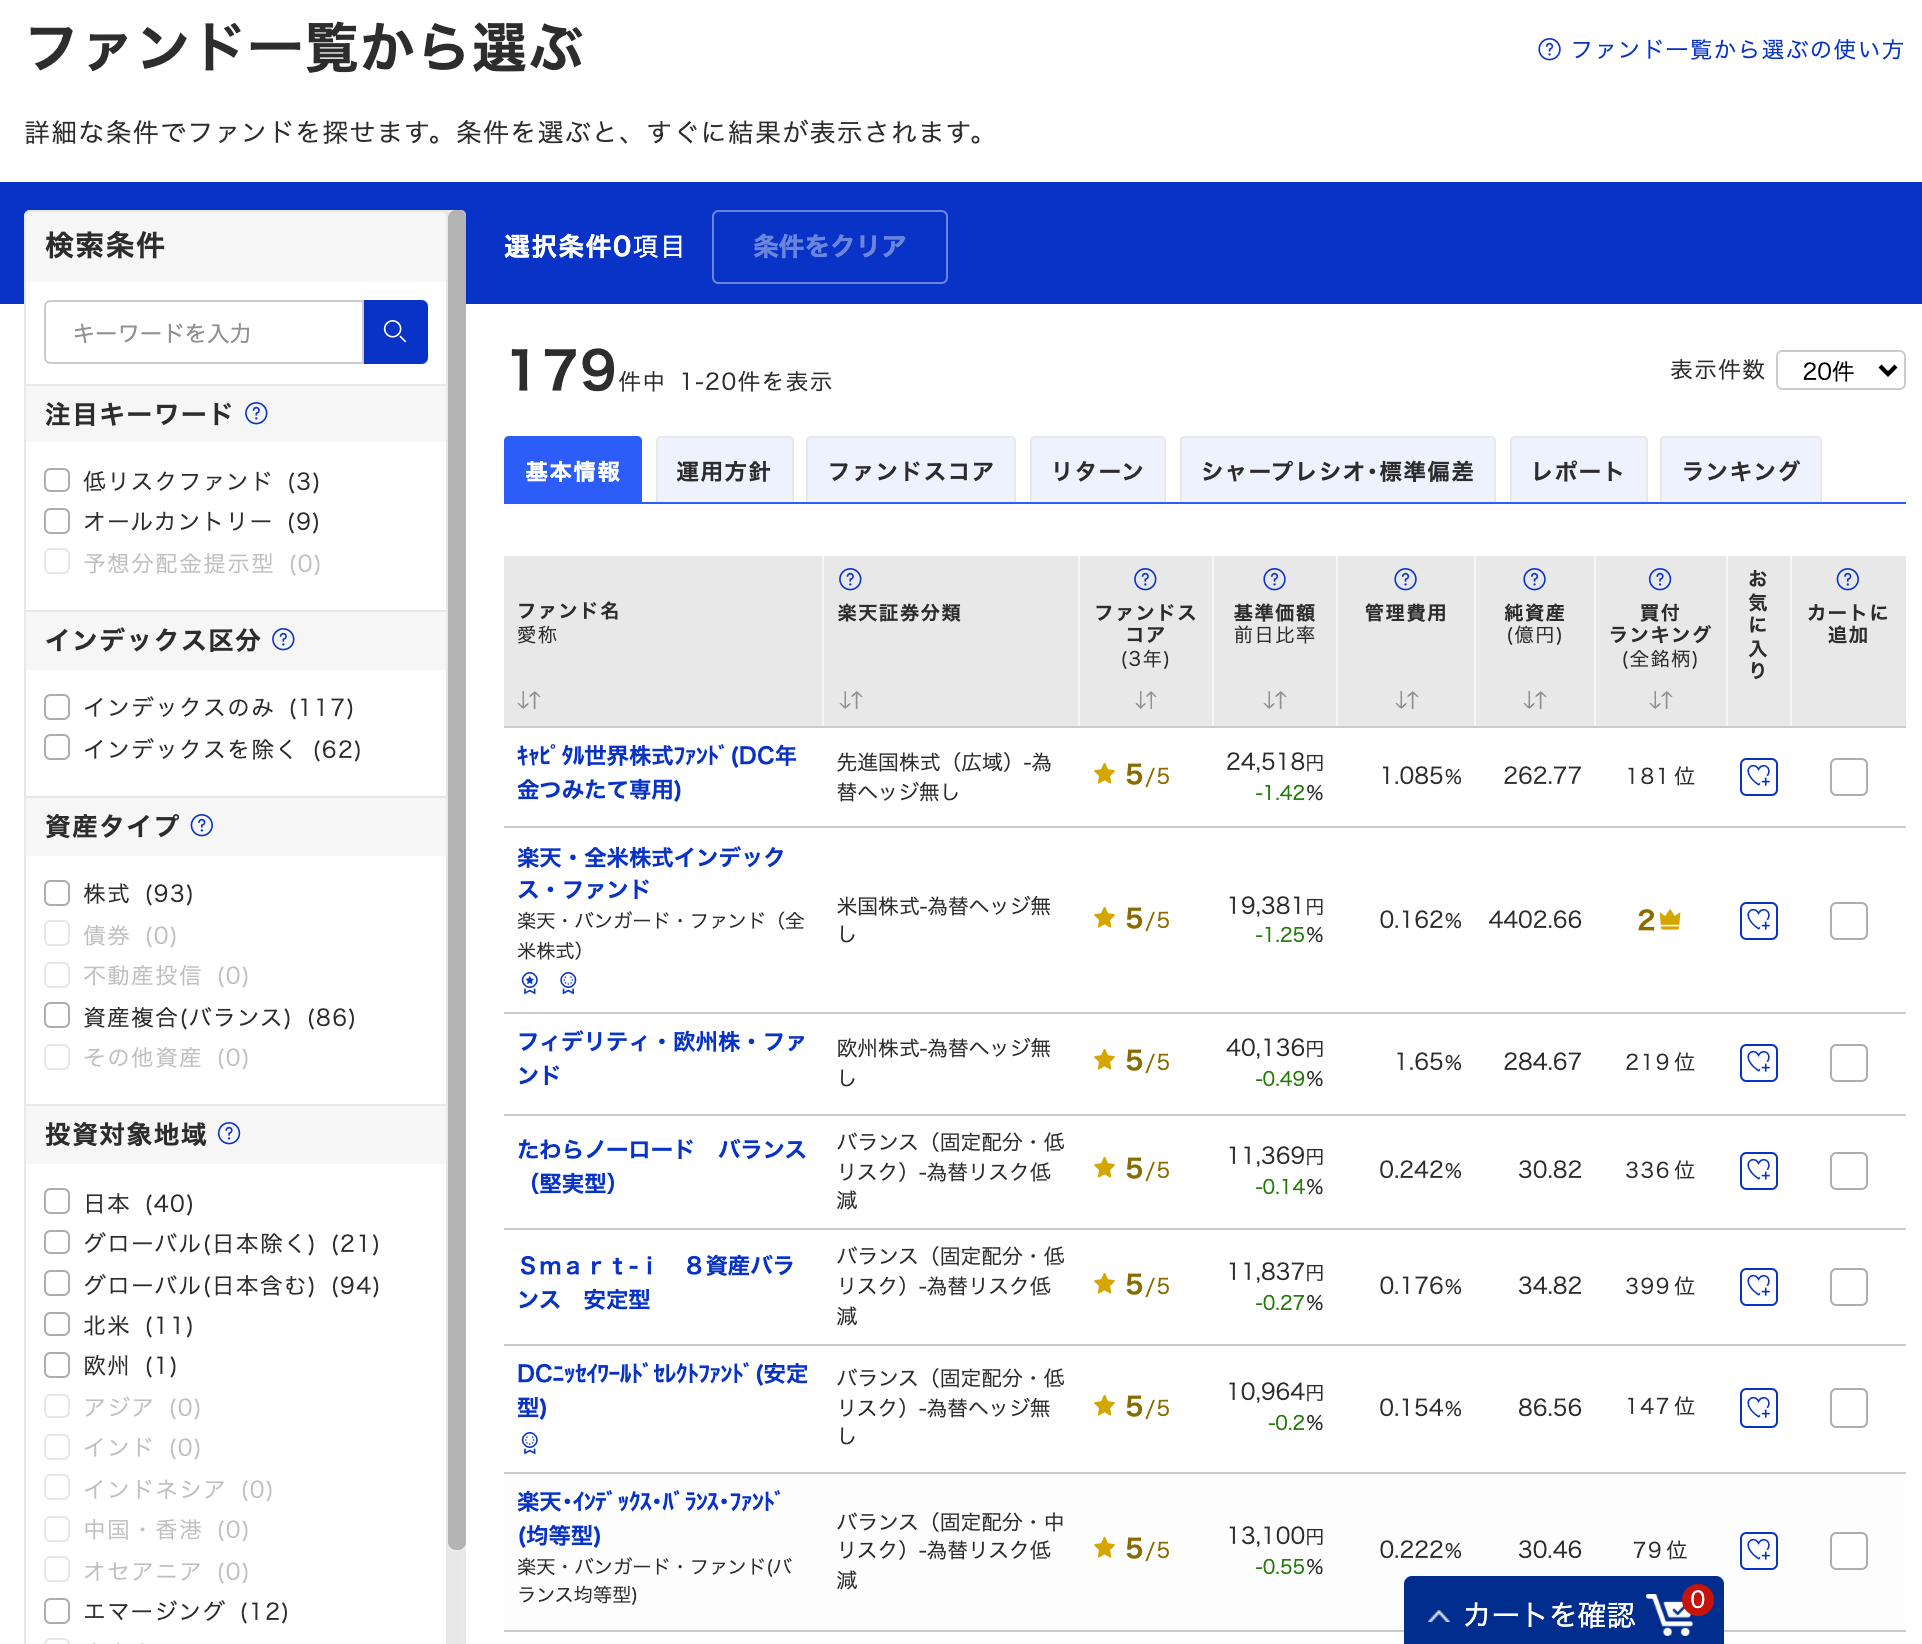This screenshot has height=1644, width=1922.
Task: Open help icon beside 資産タイプ
Action: click(202, 825)
